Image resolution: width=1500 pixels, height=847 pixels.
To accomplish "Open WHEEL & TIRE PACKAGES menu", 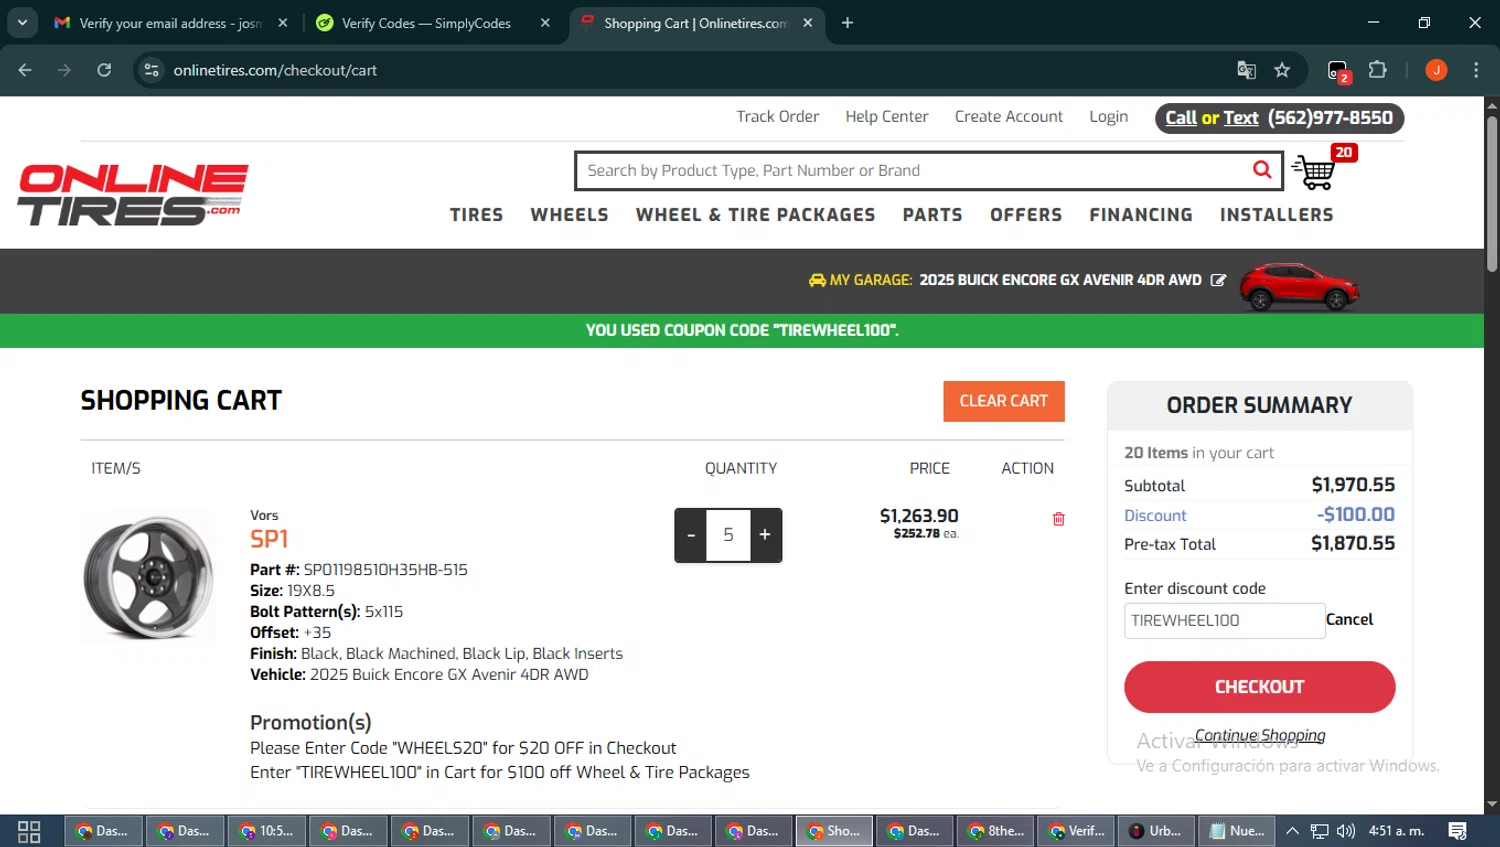I will click(x=755, y=215).
